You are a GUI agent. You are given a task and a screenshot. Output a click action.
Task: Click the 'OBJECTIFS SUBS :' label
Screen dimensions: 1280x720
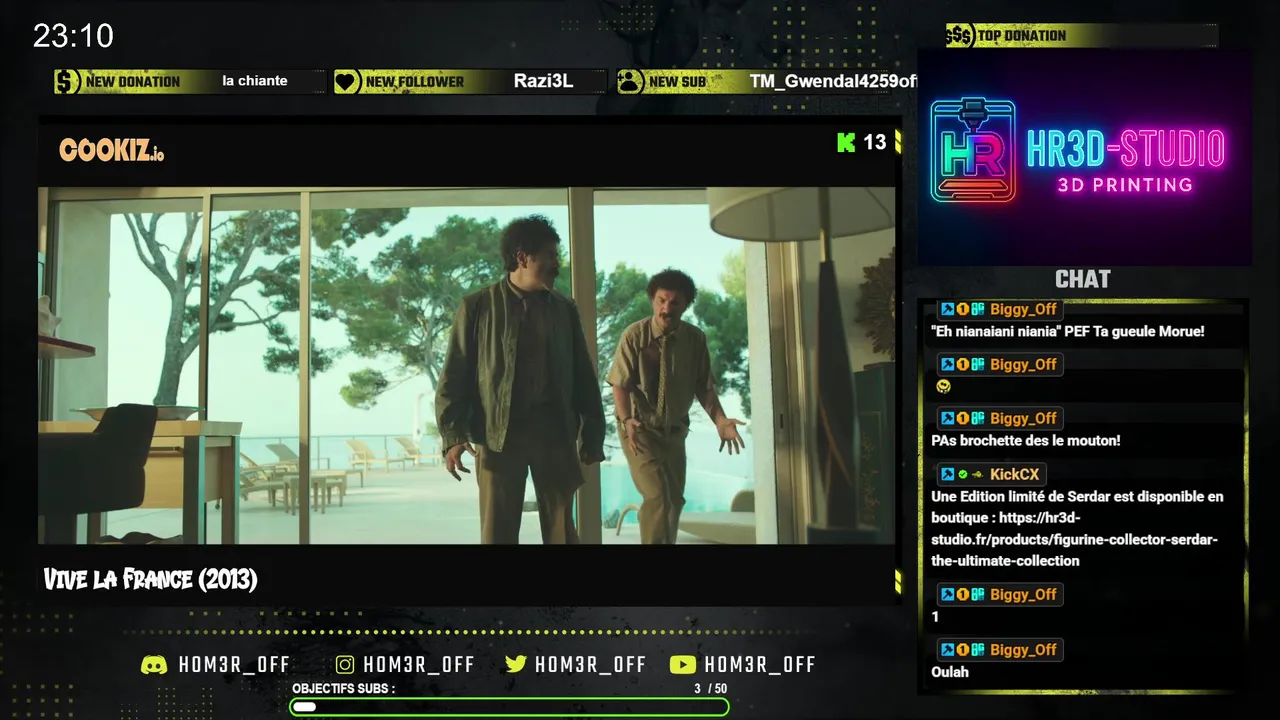click(343, 689)
